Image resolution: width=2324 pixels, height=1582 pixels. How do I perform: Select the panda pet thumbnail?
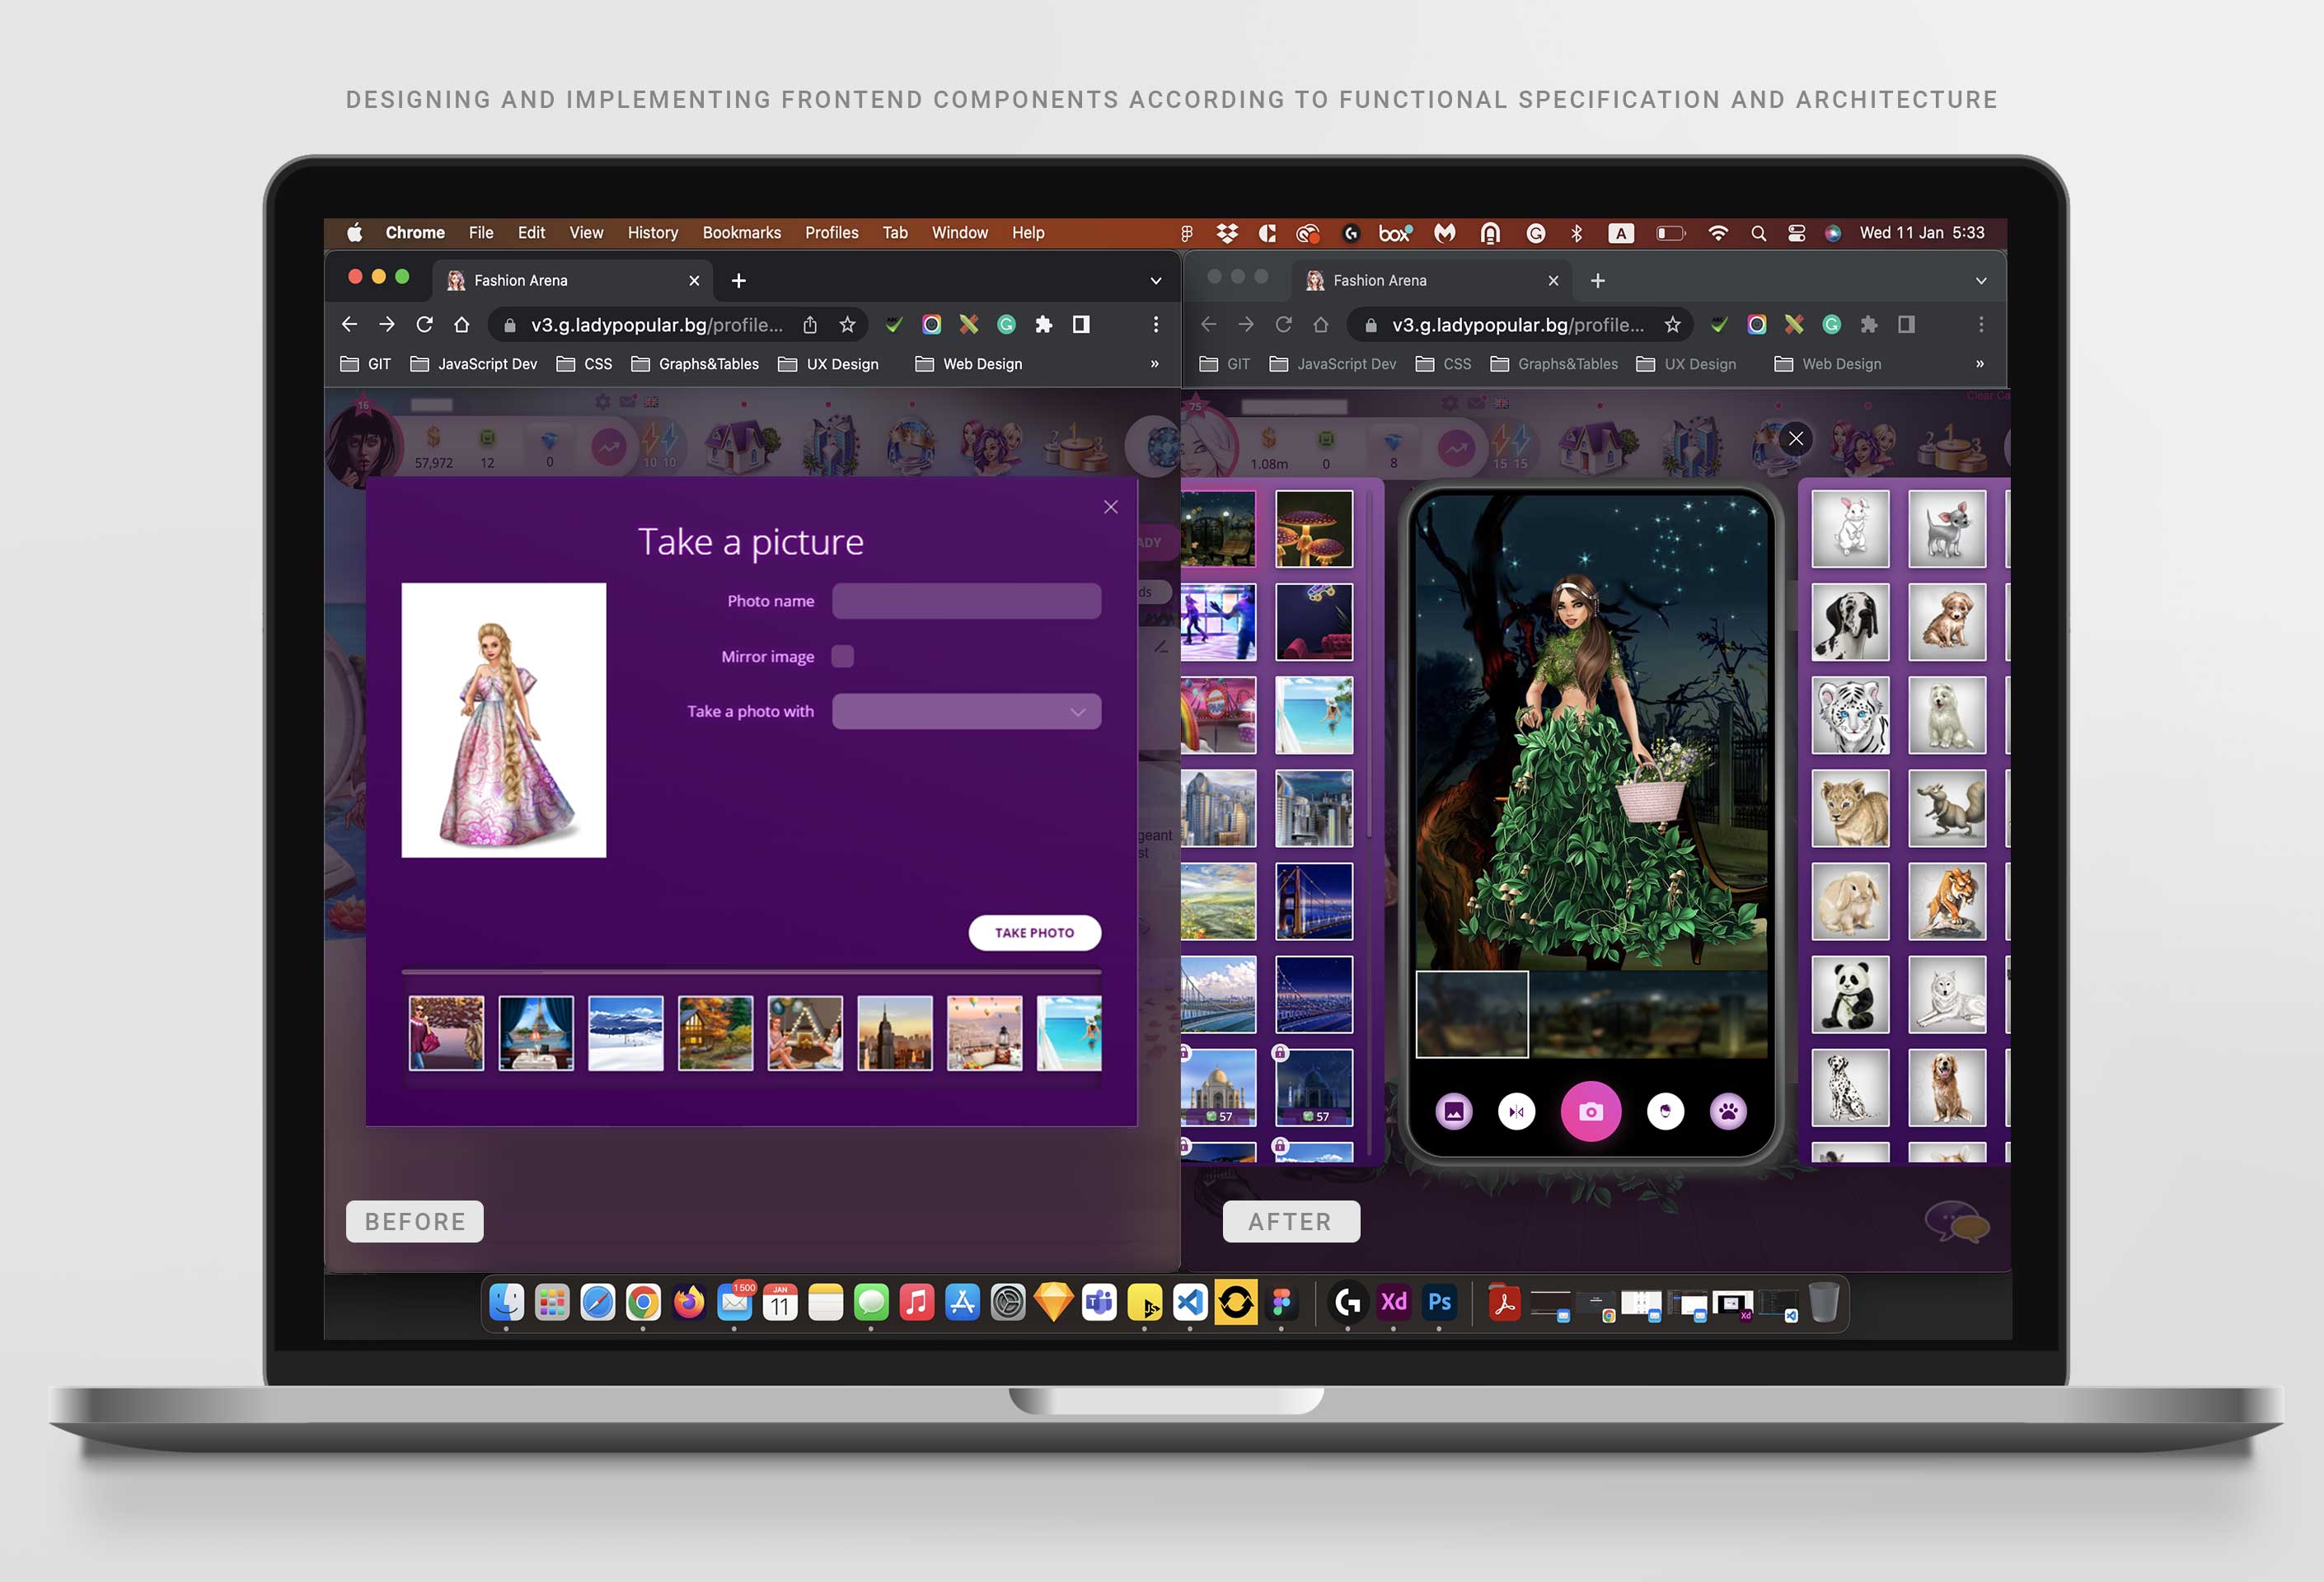[1849, 994]
